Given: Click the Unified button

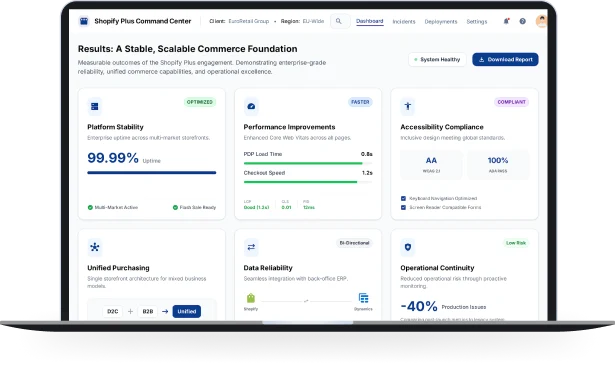Looking at the screenshot, I should coord(187,311).
